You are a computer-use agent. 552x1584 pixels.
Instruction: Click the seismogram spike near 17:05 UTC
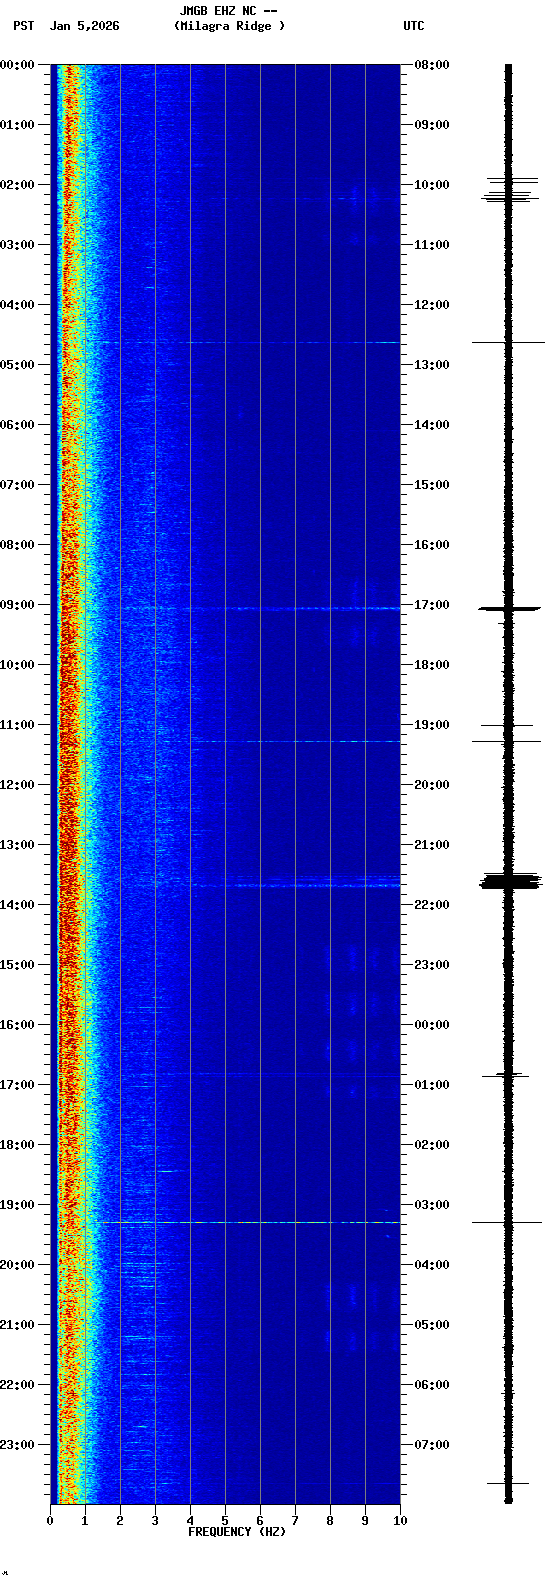510,608
